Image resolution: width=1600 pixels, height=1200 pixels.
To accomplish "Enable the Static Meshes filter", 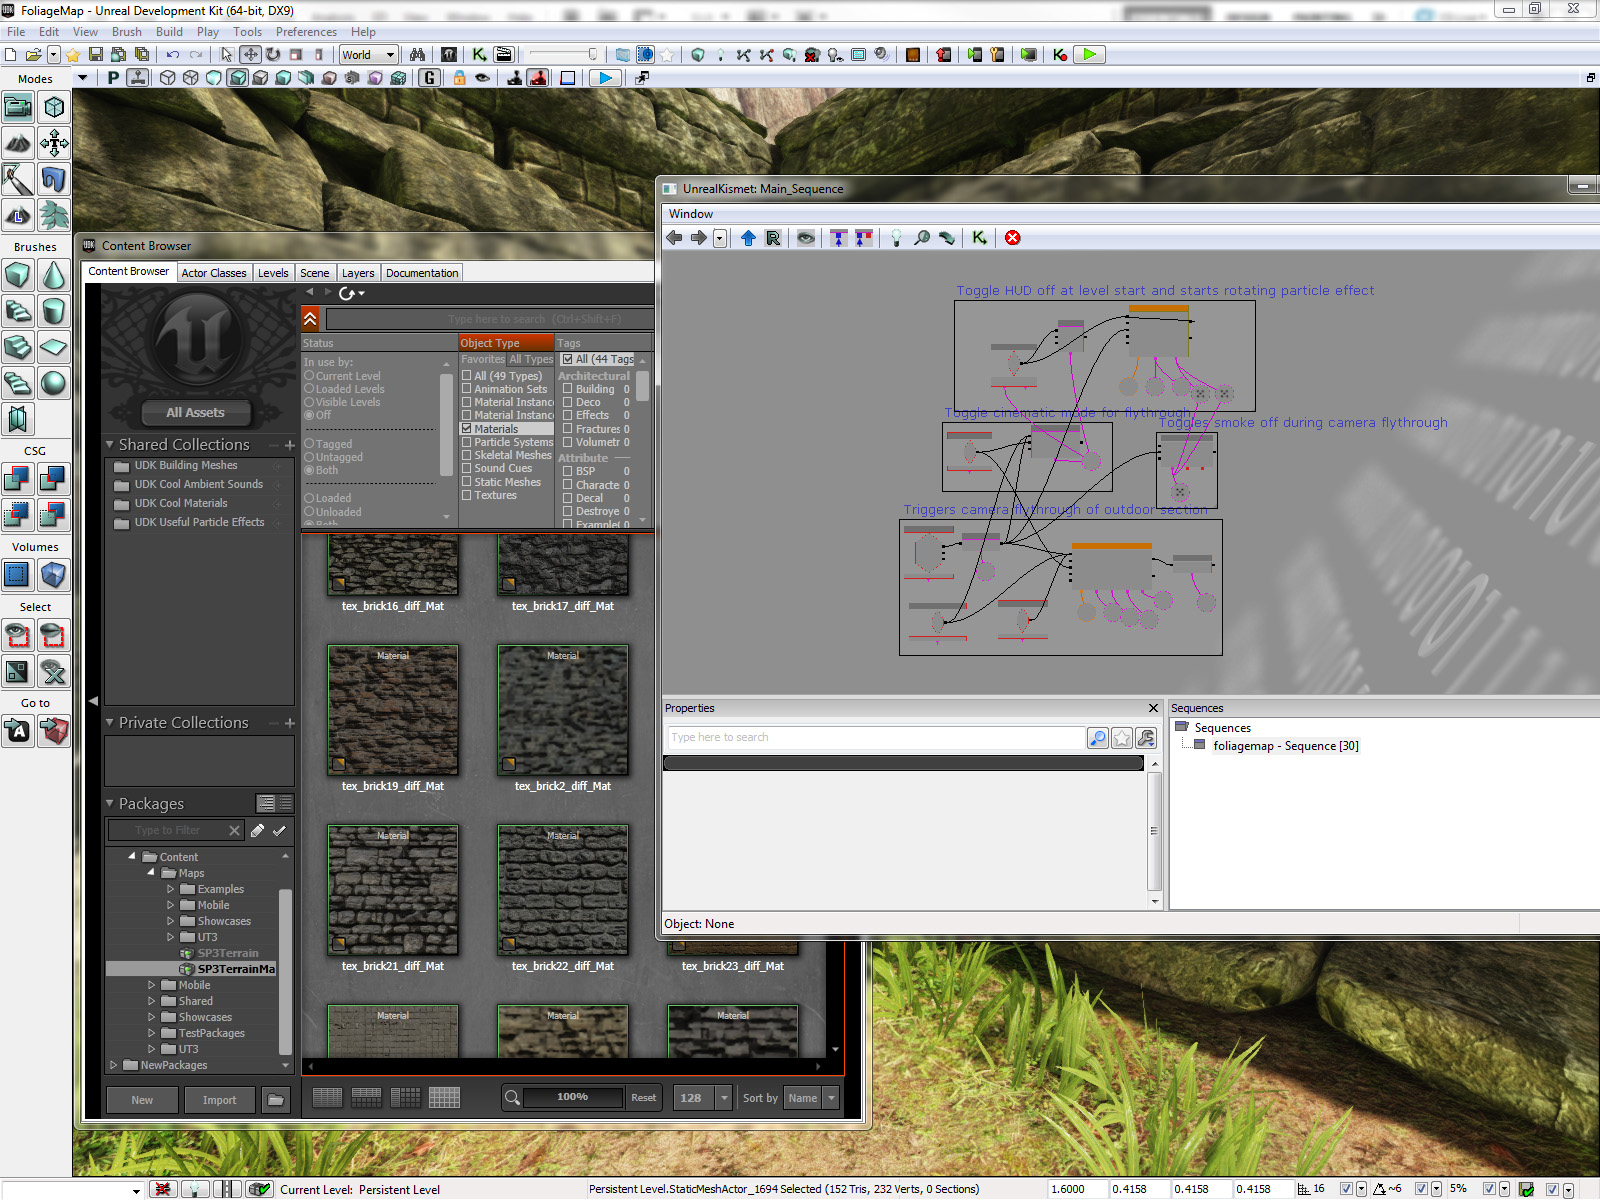I will coord(466,481).
